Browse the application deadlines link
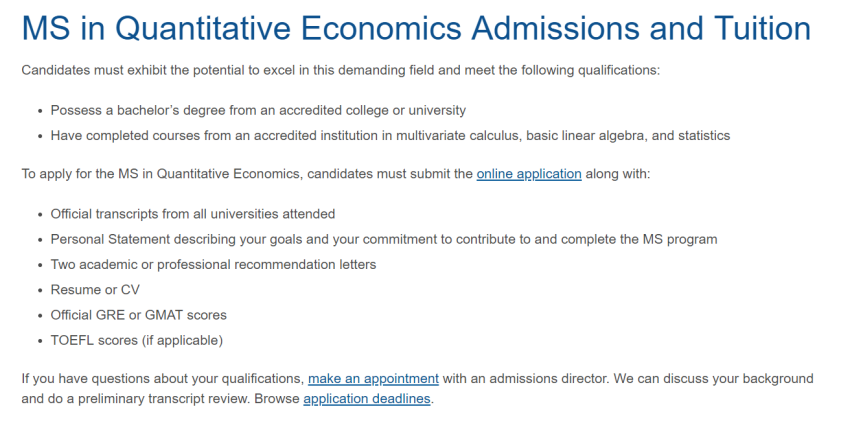 [367, 400]
